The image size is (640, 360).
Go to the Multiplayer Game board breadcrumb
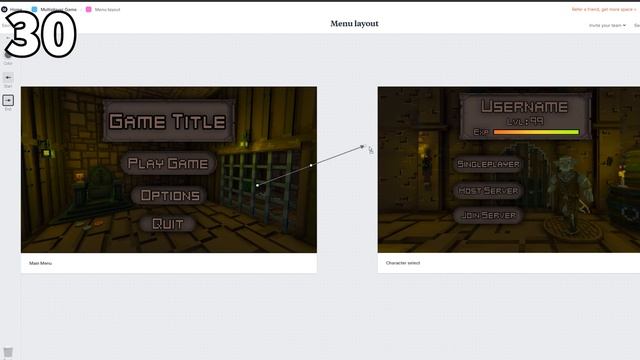point(58,9)
